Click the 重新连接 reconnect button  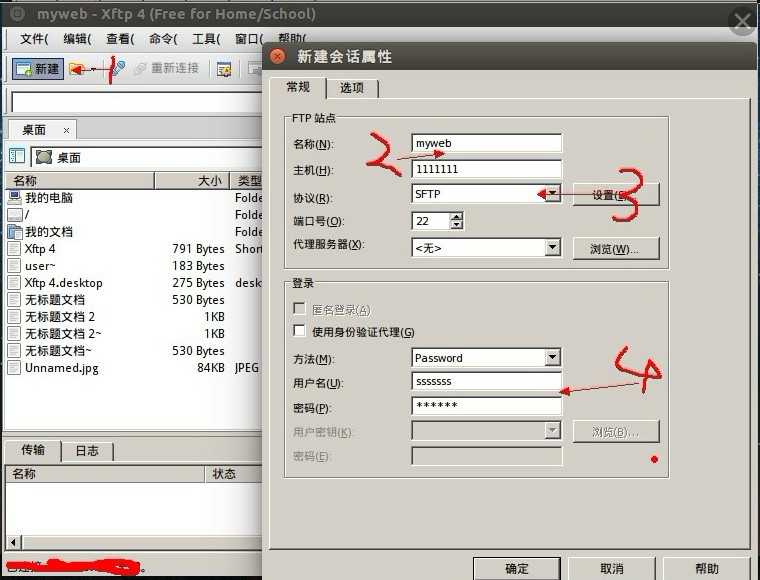click(x=167, y=68)
